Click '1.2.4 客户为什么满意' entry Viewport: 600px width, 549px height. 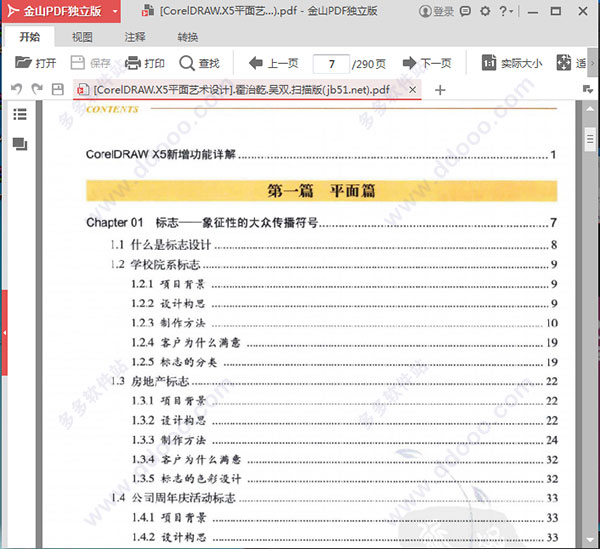pyautogui.click(x=344, y=342)
